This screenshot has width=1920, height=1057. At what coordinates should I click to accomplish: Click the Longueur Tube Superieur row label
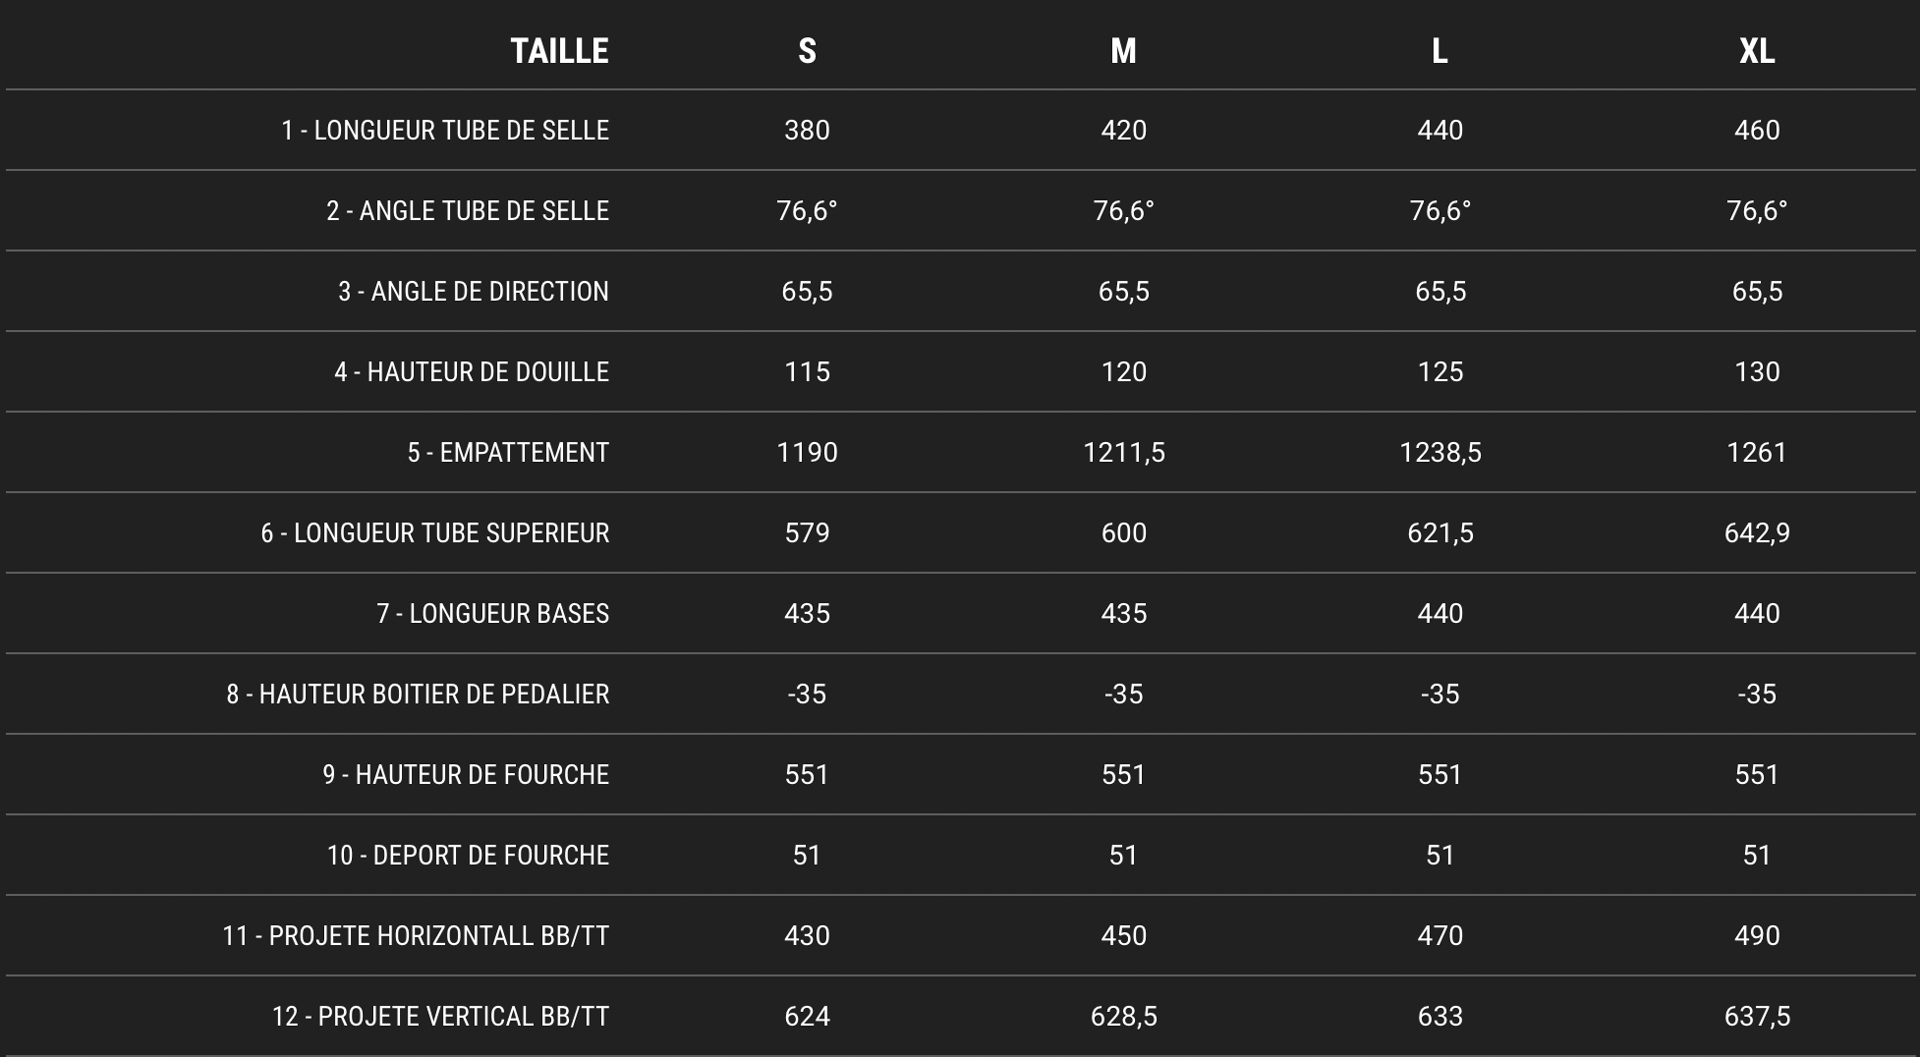coord(435,533)
